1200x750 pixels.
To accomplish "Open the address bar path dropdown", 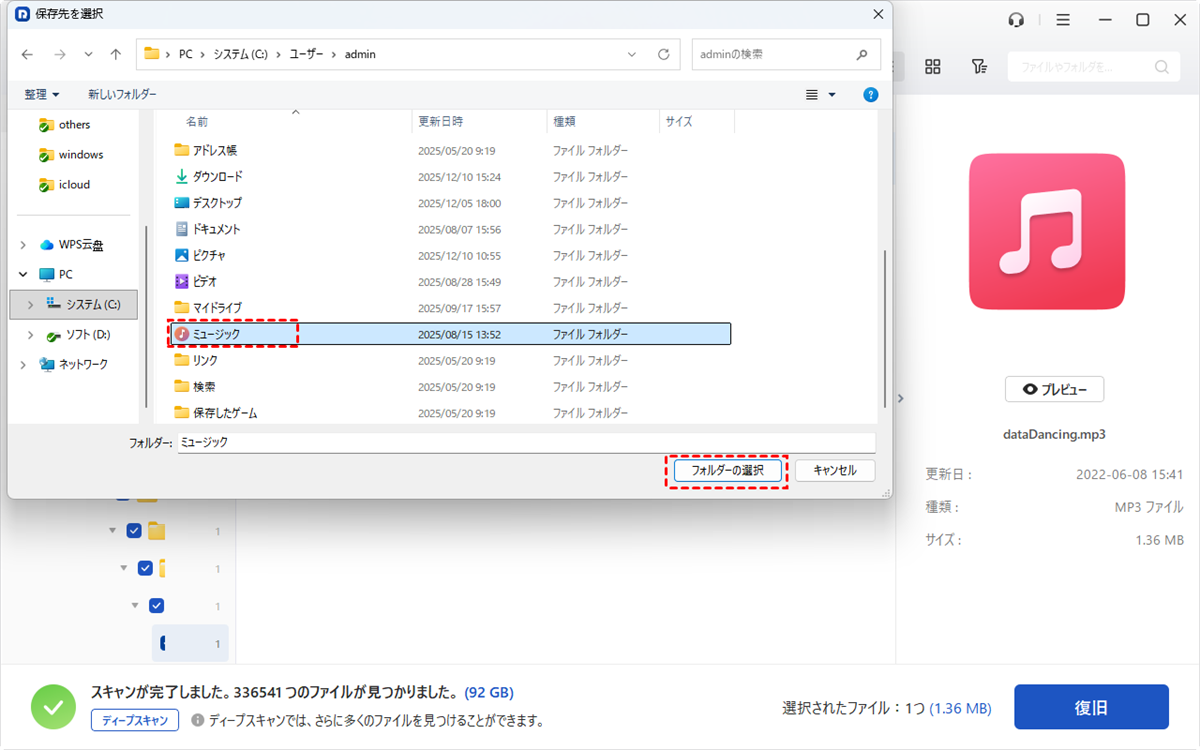I will [x=632, y=54].
